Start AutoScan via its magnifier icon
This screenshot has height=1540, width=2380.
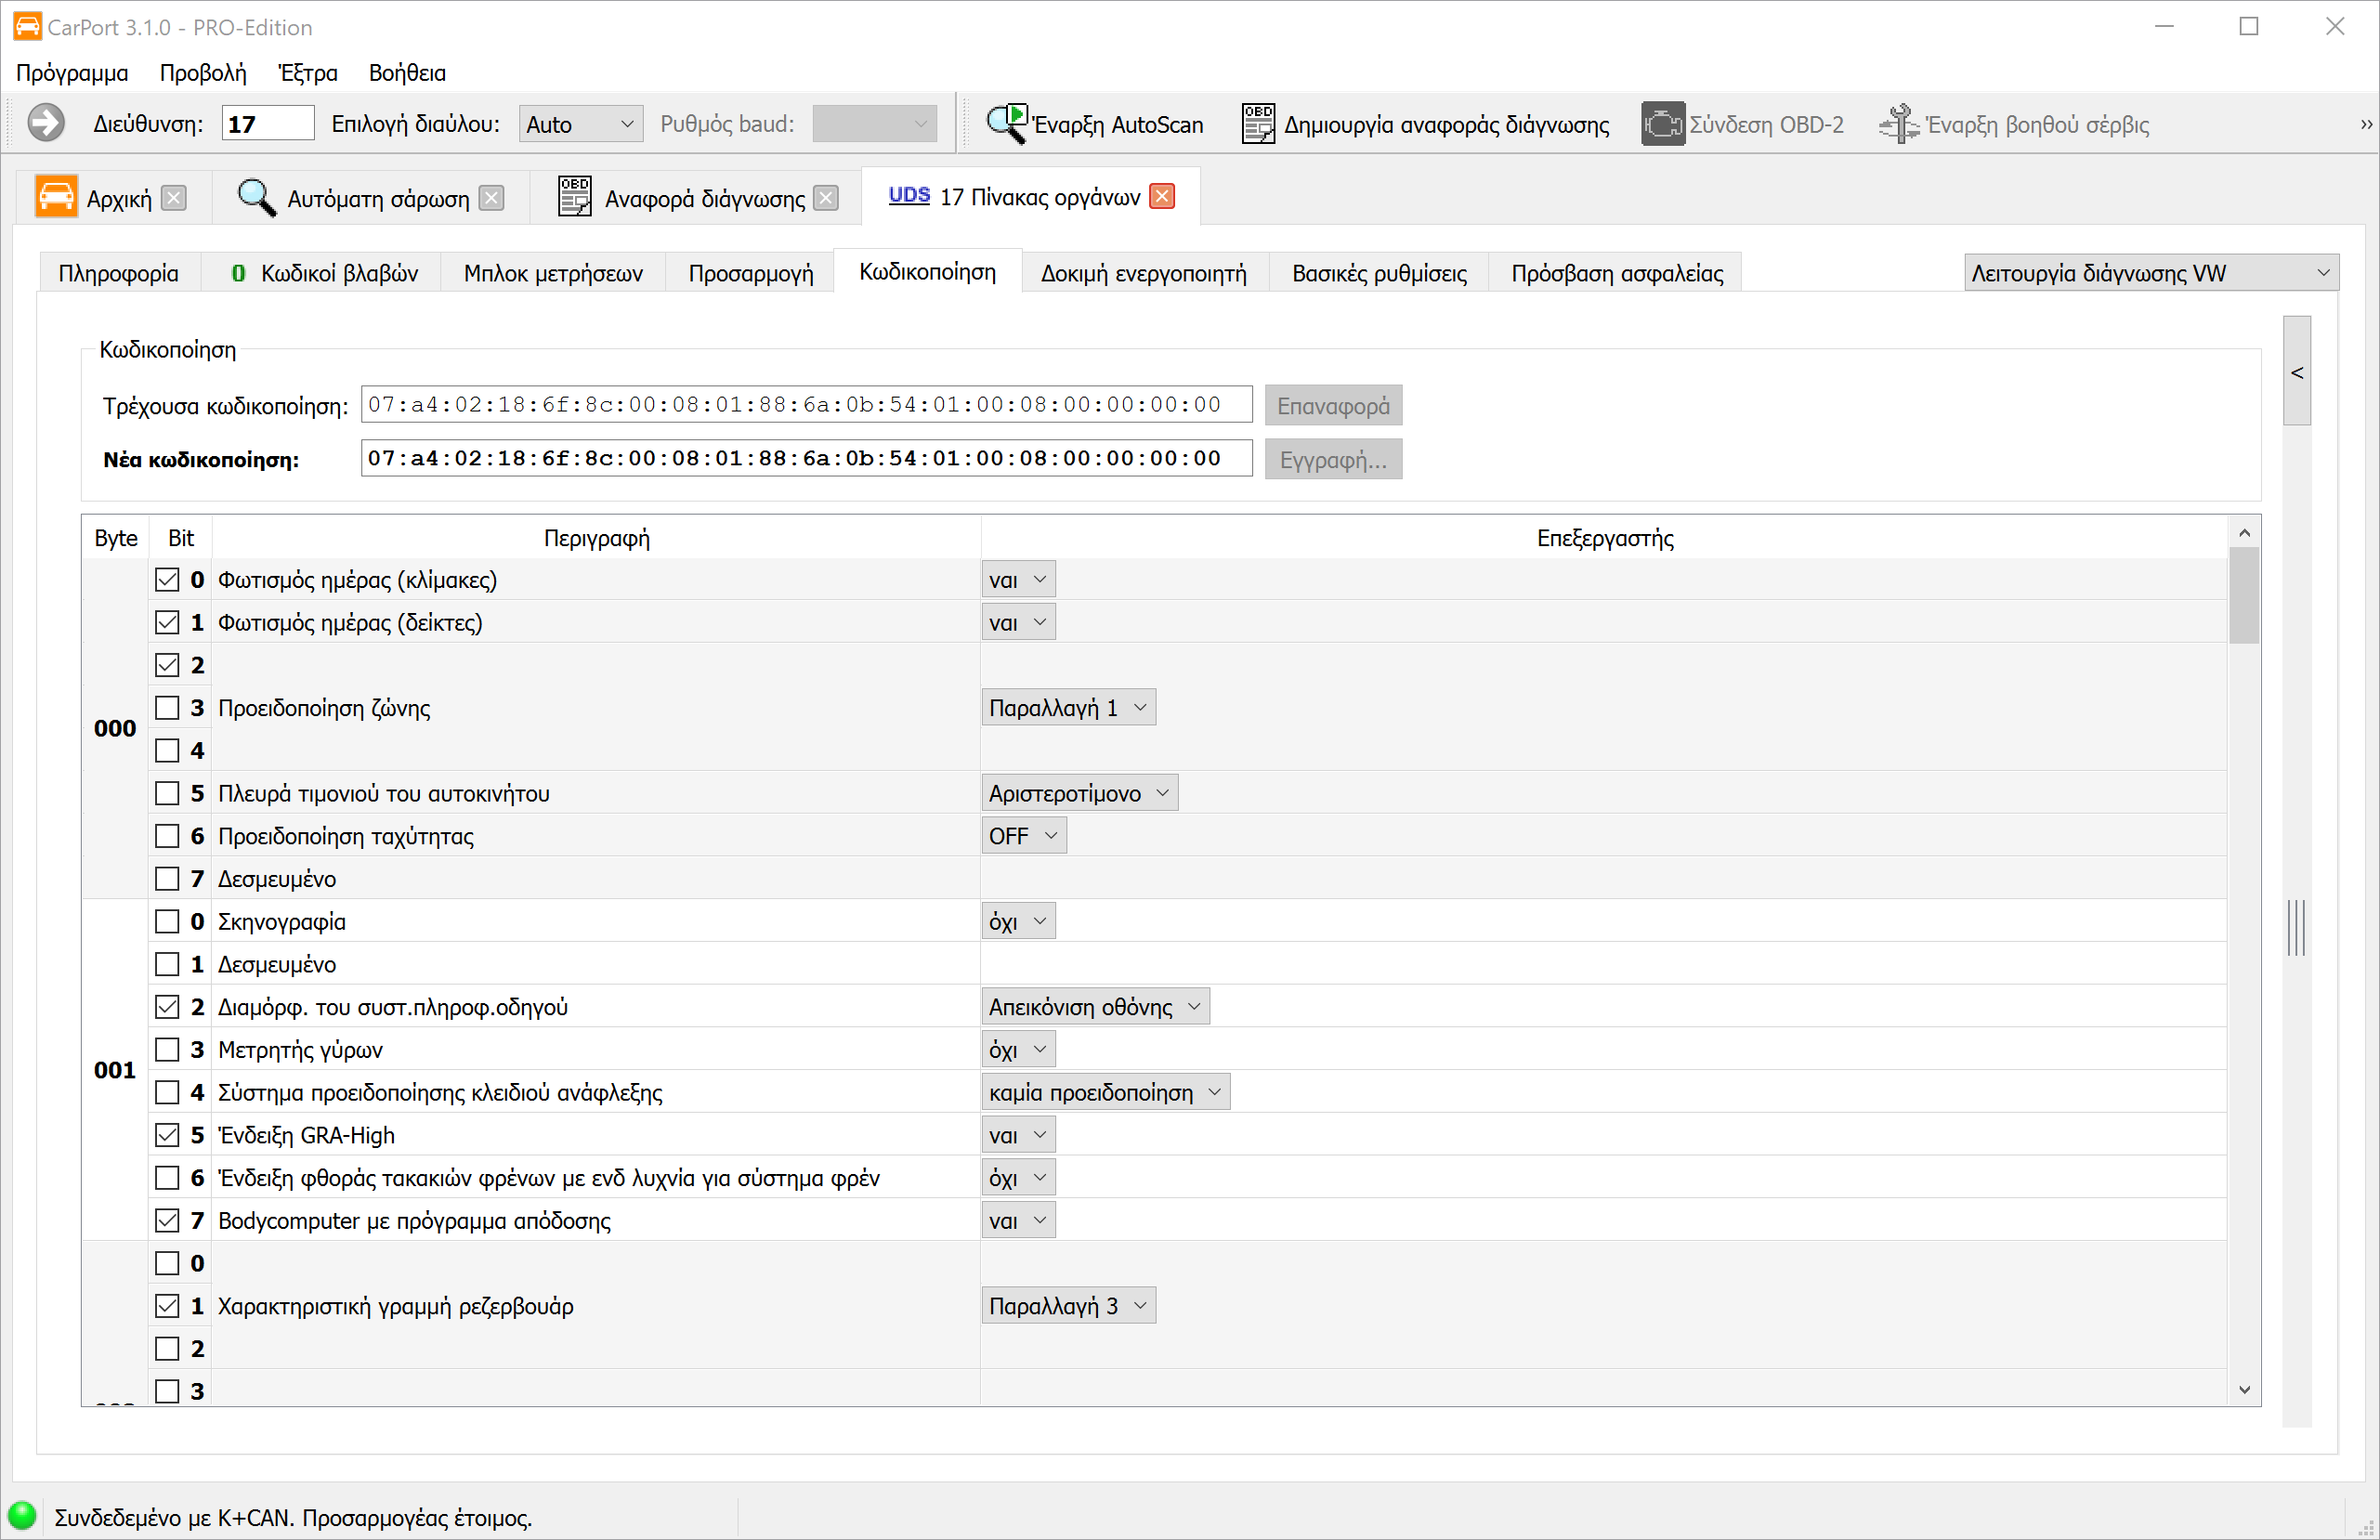[1006, 124]
